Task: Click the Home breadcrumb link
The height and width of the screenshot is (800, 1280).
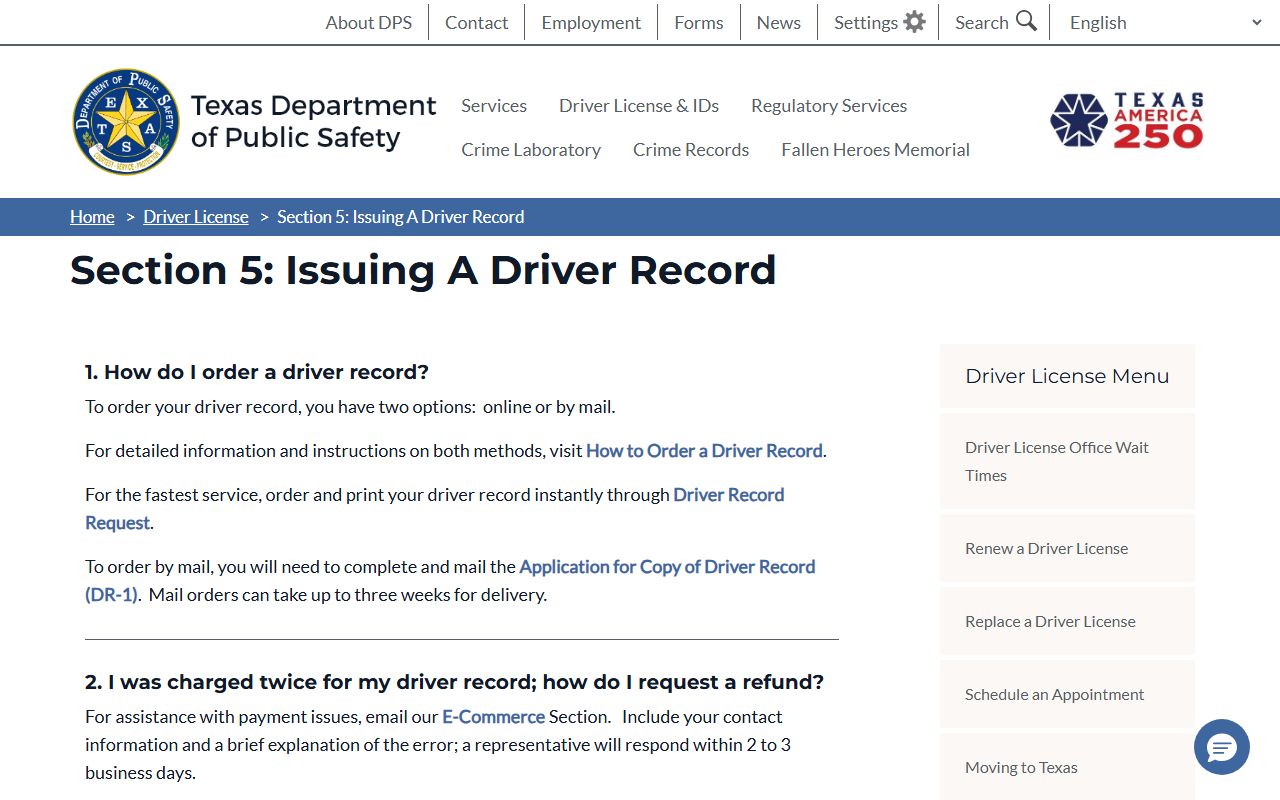Action: tap(92, 217)
